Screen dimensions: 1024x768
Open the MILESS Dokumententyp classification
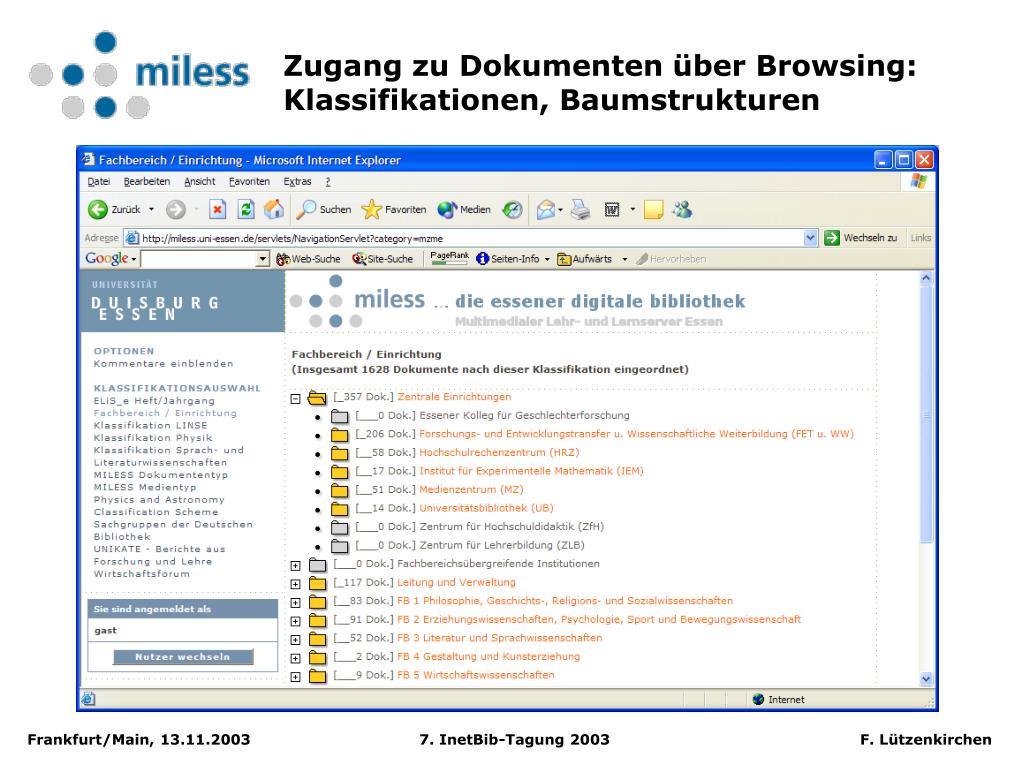coord(161,475)
